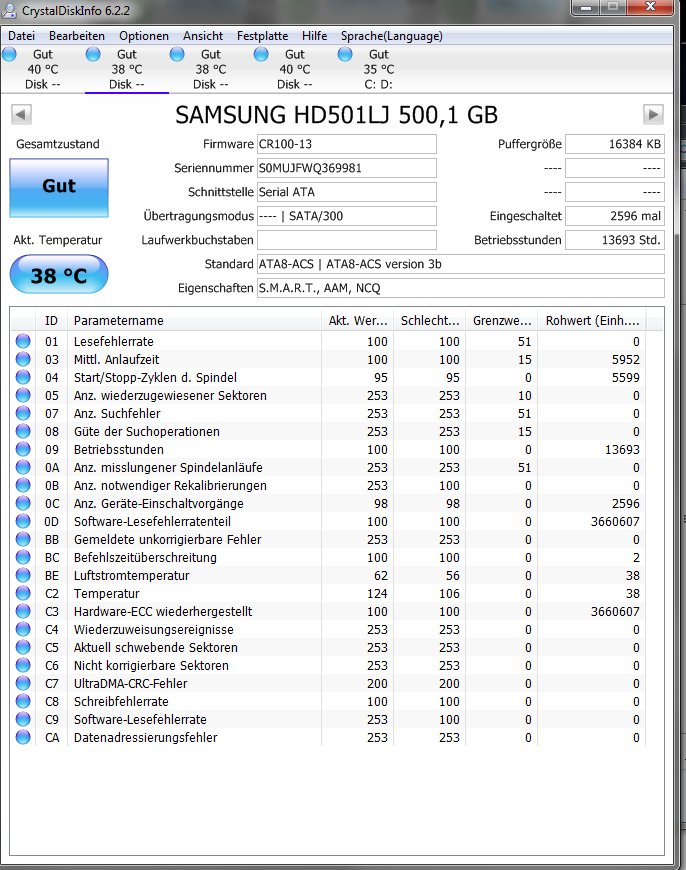Click status icon of notwendiger Rekalibrierungen row
686x870 pixels.
click(23, 485)
